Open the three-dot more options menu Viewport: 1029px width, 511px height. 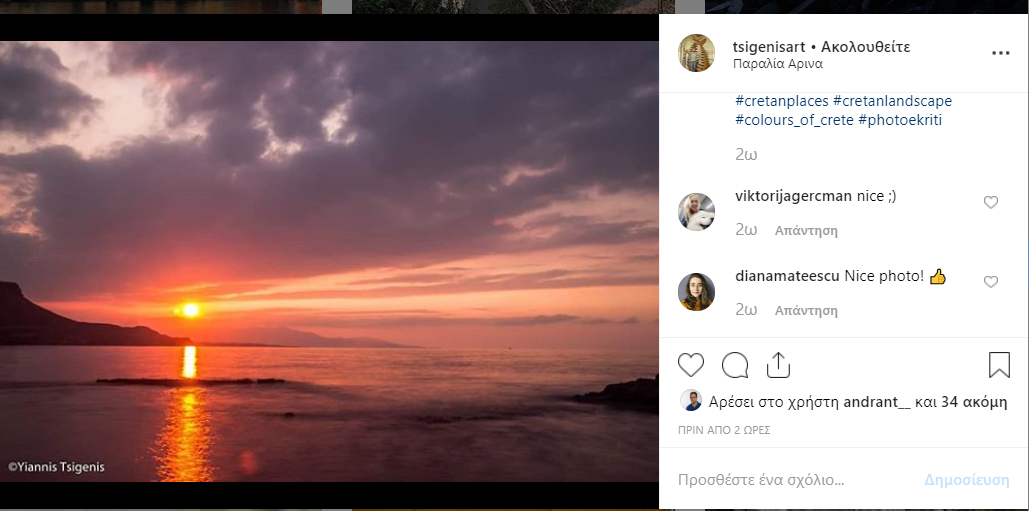pos(1000,53)
